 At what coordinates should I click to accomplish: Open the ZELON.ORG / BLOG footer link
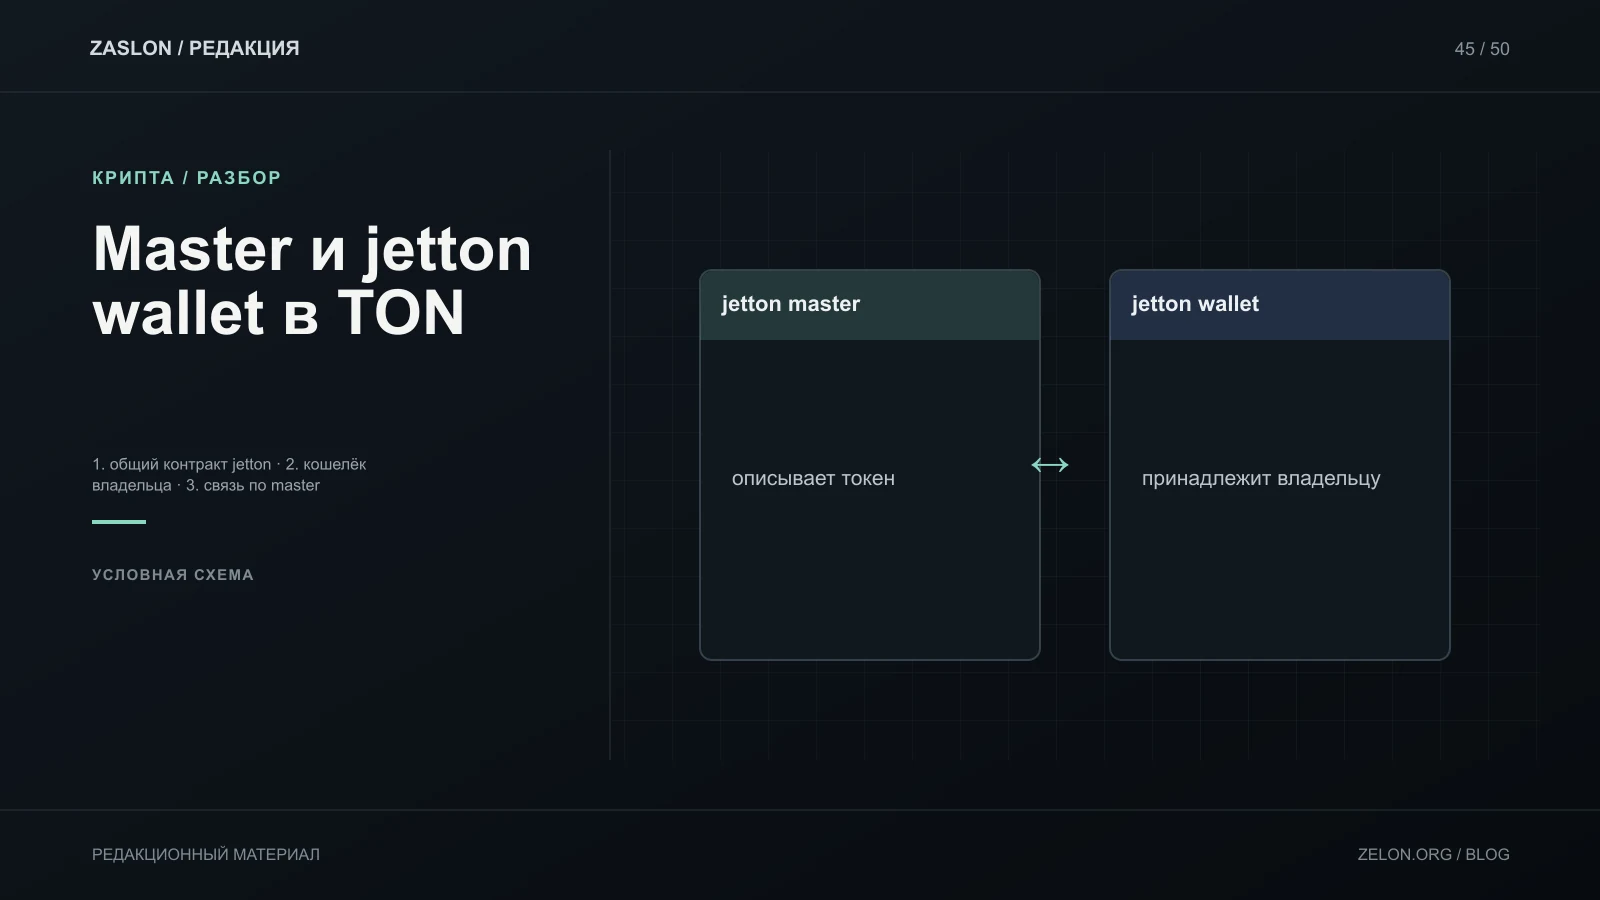point(1433,855)
